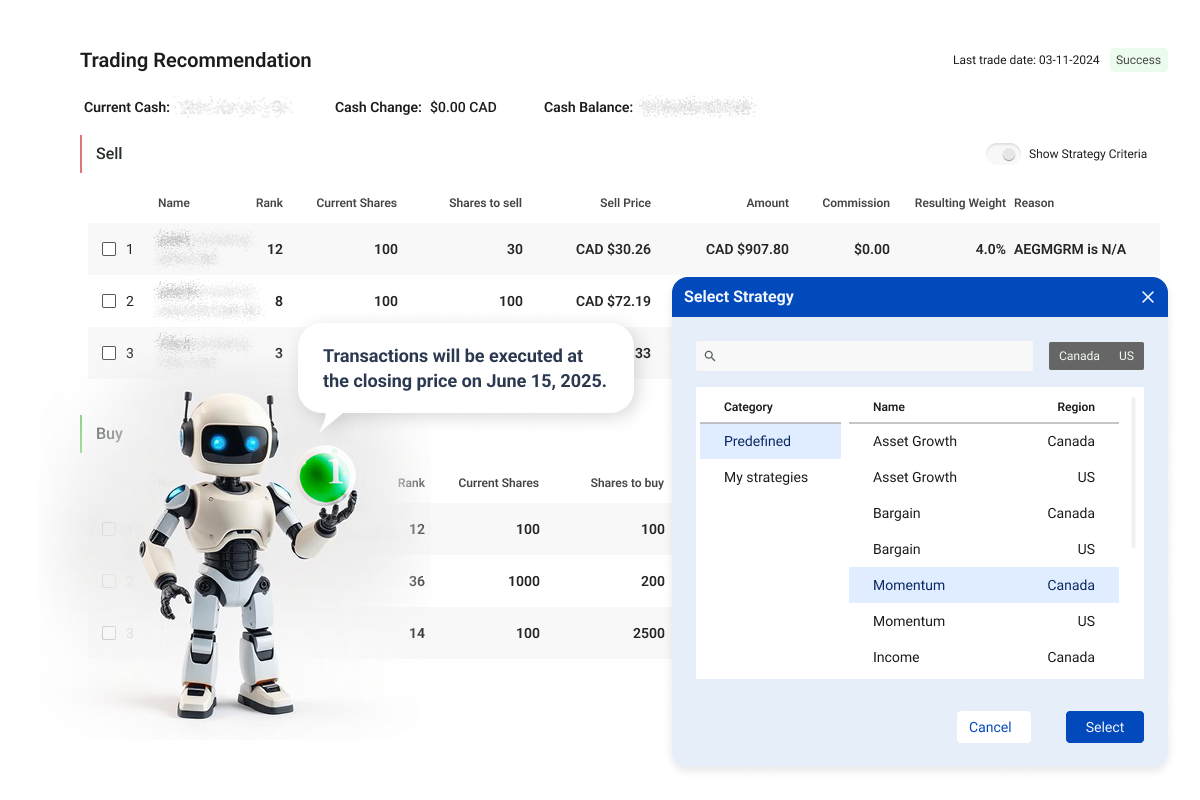Click the strategy search input field
The image size is (1200, 800).
click(864, 355)
